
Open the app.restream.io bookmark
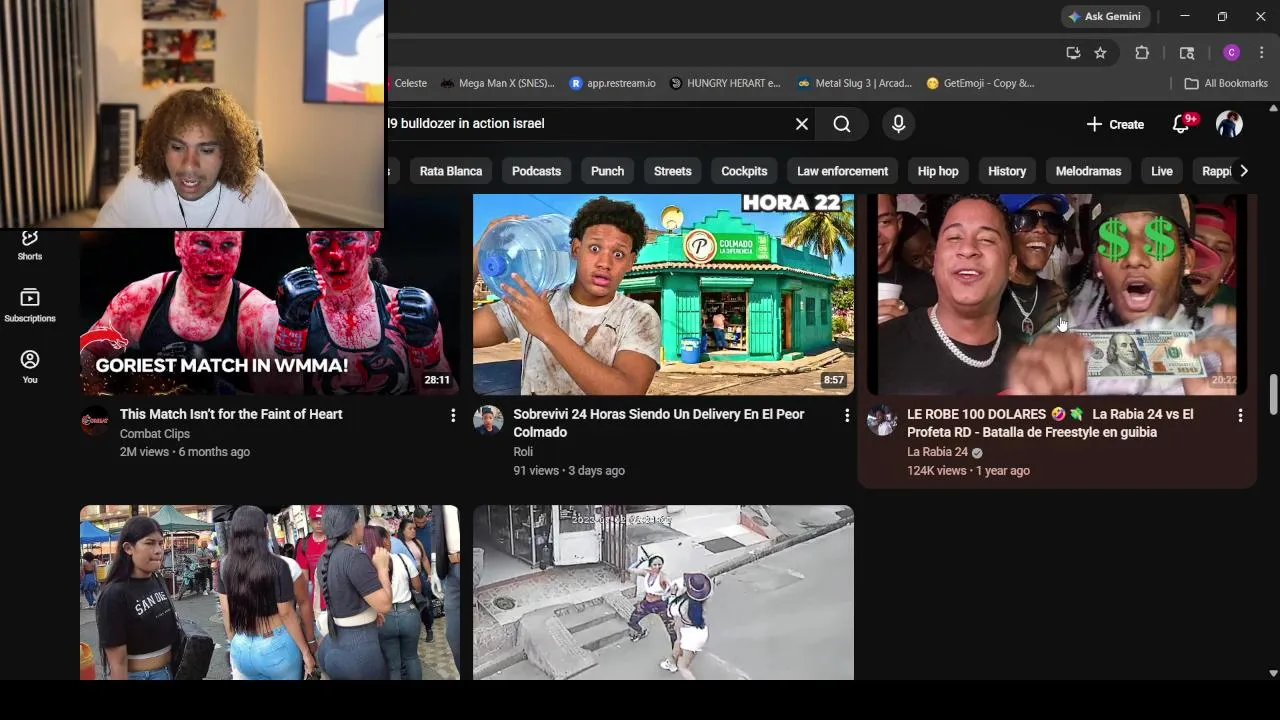pyautogui.click(x=612, y=83)
